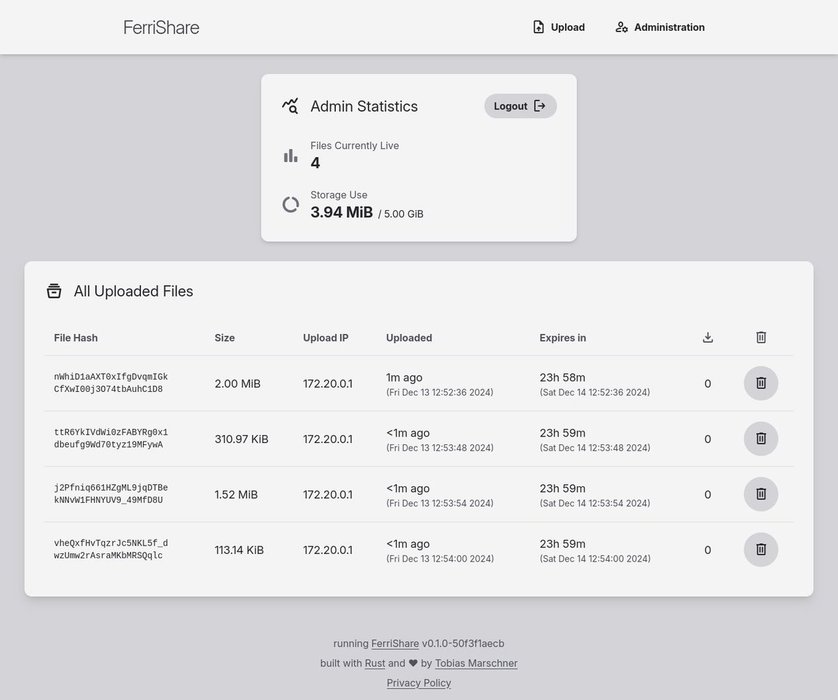Open the Administration page
The width and height of the screenshot is (838, 700).
tap(660, 27)
